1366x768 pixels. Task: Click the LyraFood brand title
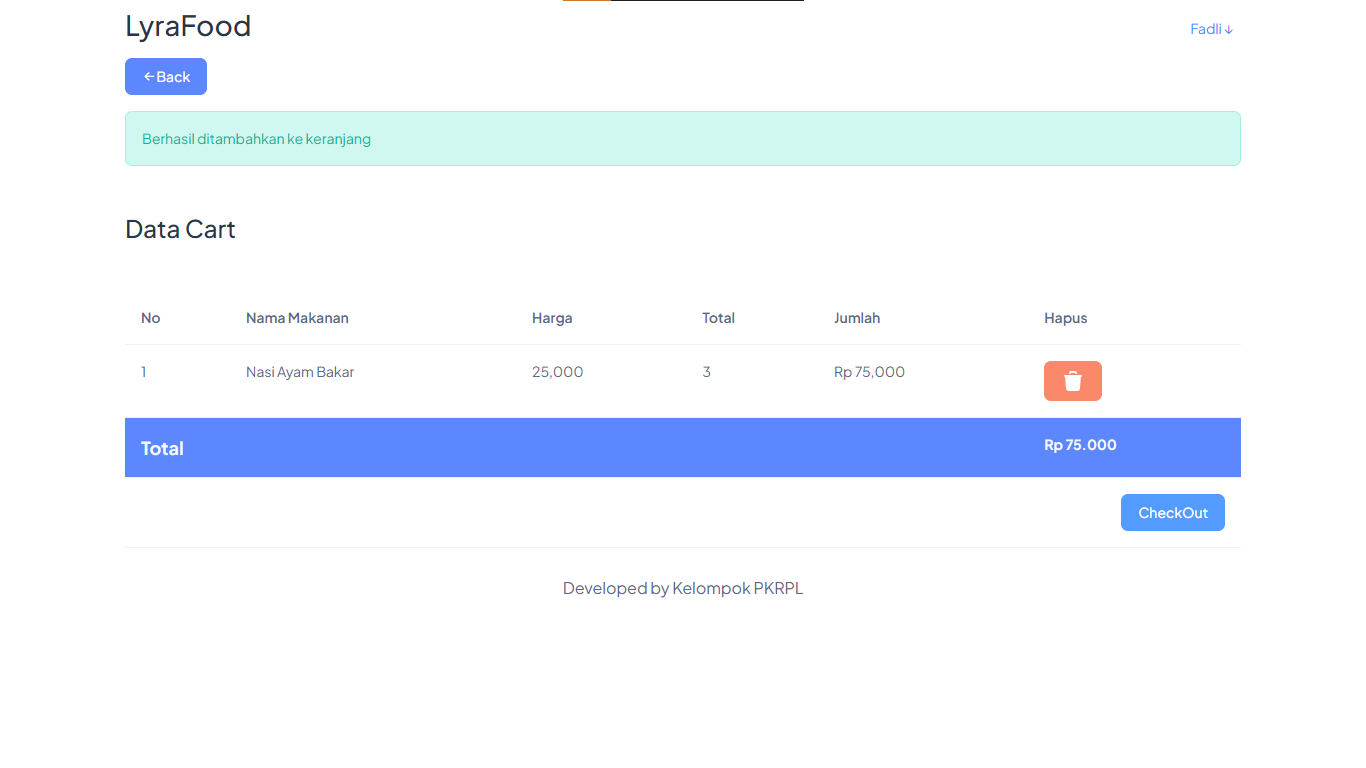pos(188,26)
